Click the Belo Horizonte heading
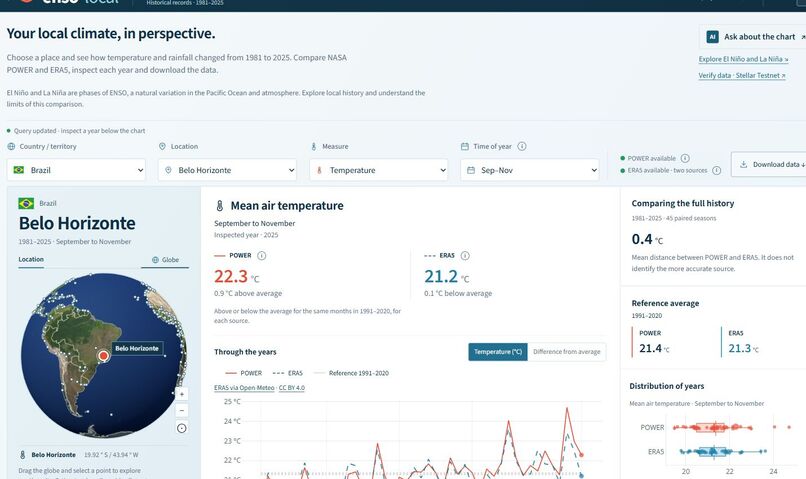Screen dimensions: 806x479 point(77,223)
